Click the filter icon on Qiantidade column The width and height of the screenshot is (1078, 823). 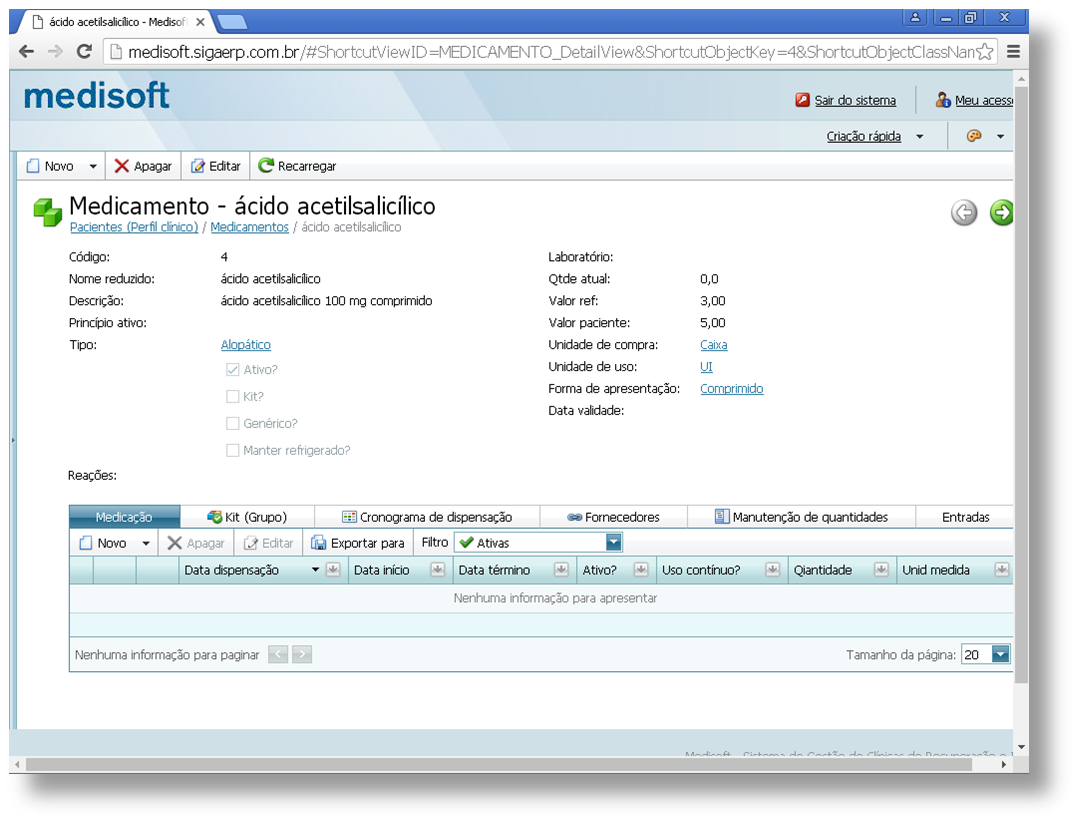(881, 569)
